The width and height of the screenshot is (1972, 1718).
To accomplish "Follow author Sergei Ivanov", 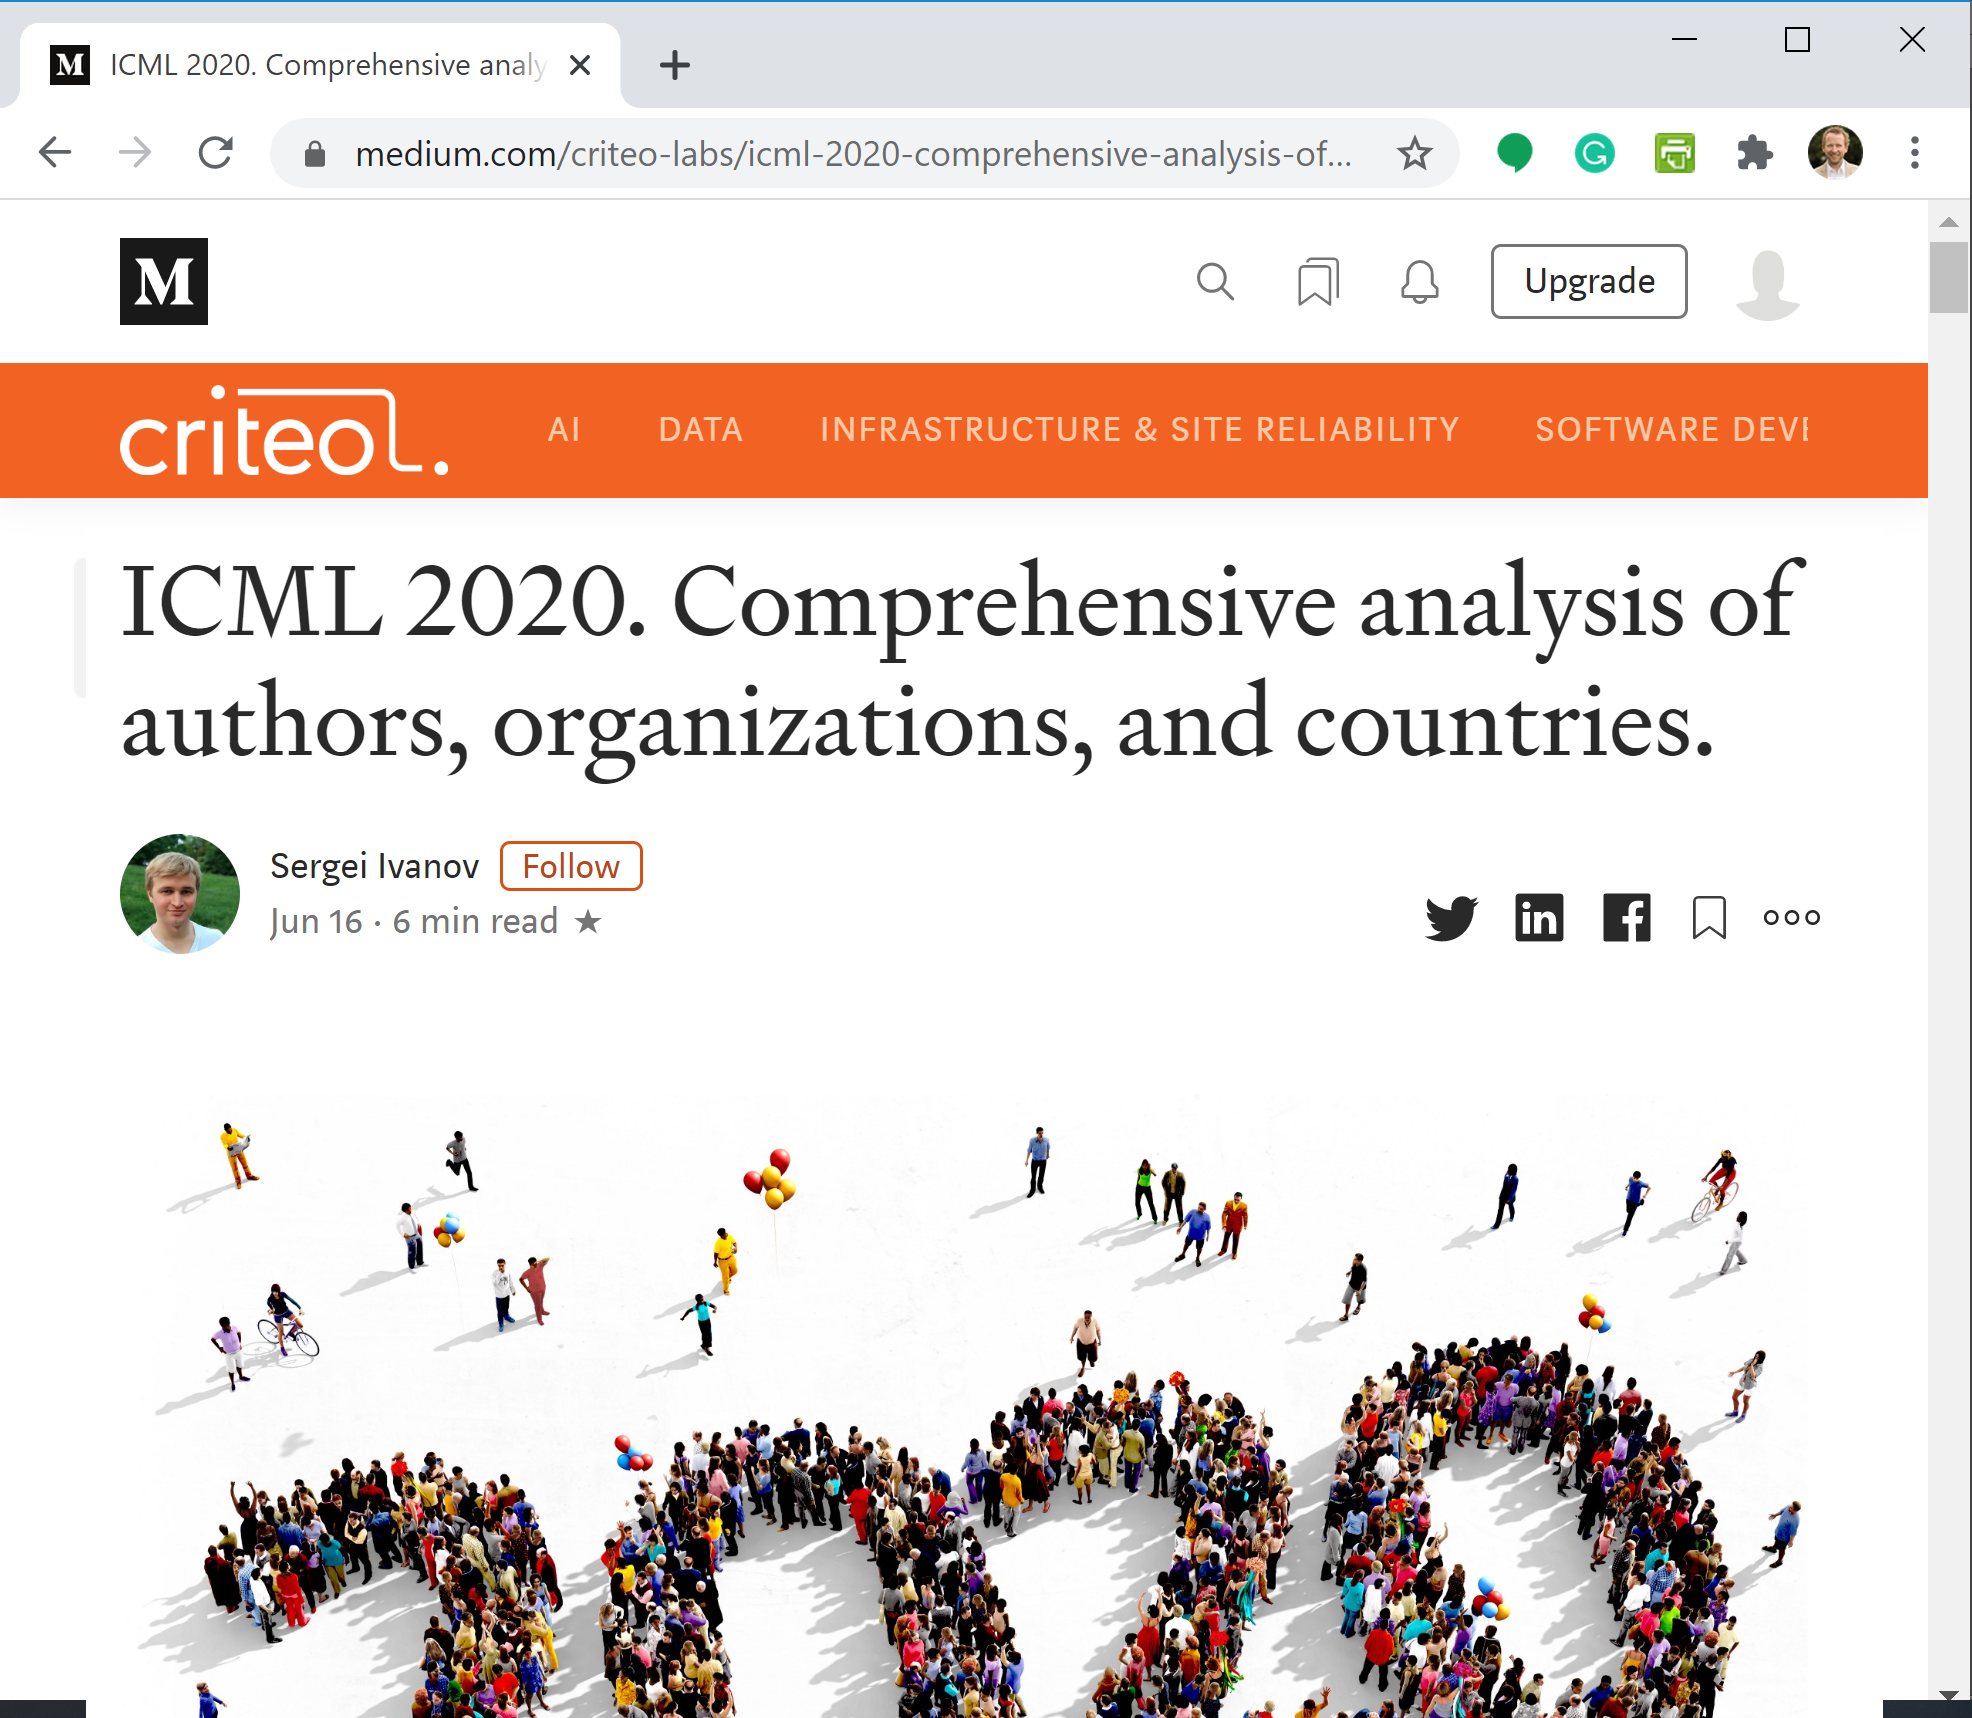I will [570, 866].
